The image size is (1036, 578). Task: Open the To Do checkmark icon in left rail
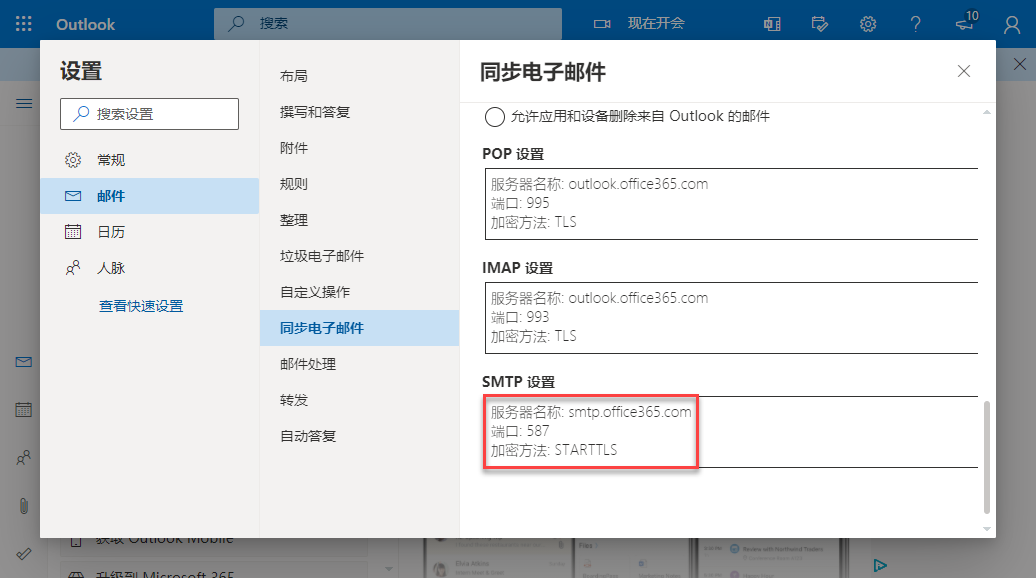point(24,554)
